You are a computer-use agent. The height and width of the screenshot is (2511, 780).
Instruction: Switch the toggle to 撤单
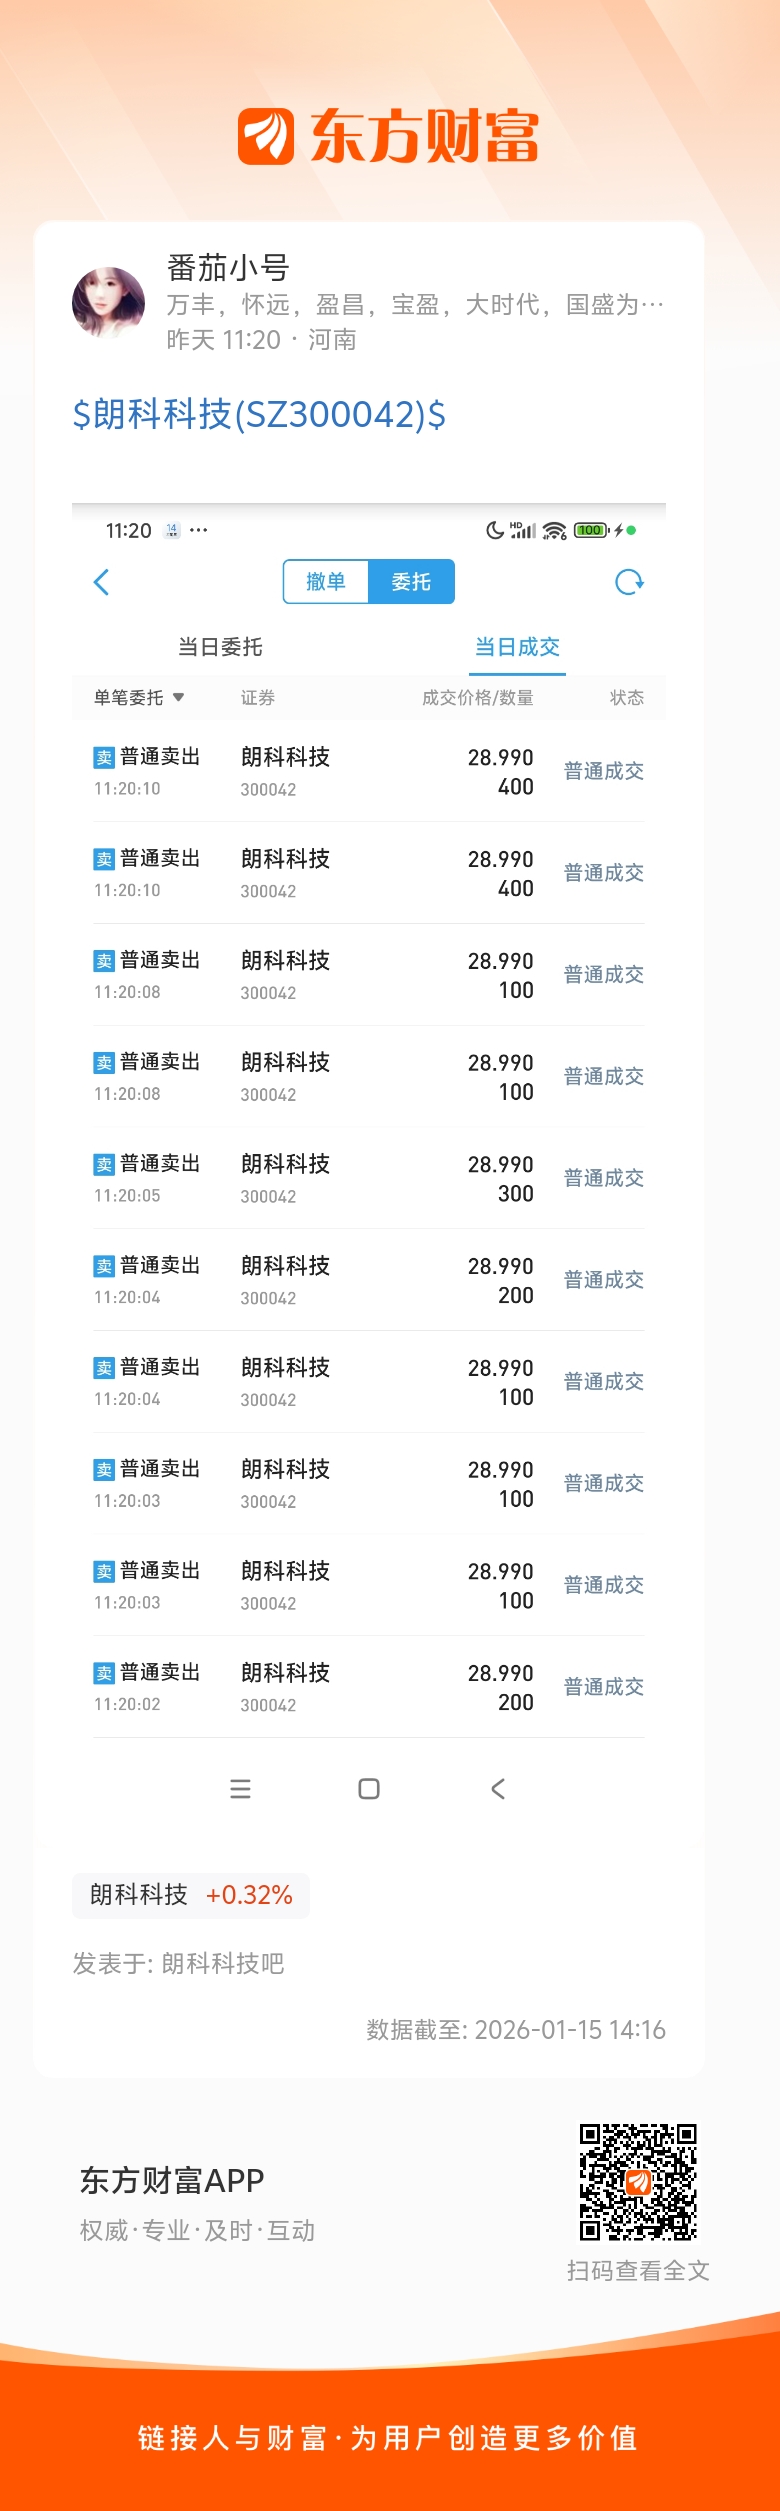coord(326,582)
